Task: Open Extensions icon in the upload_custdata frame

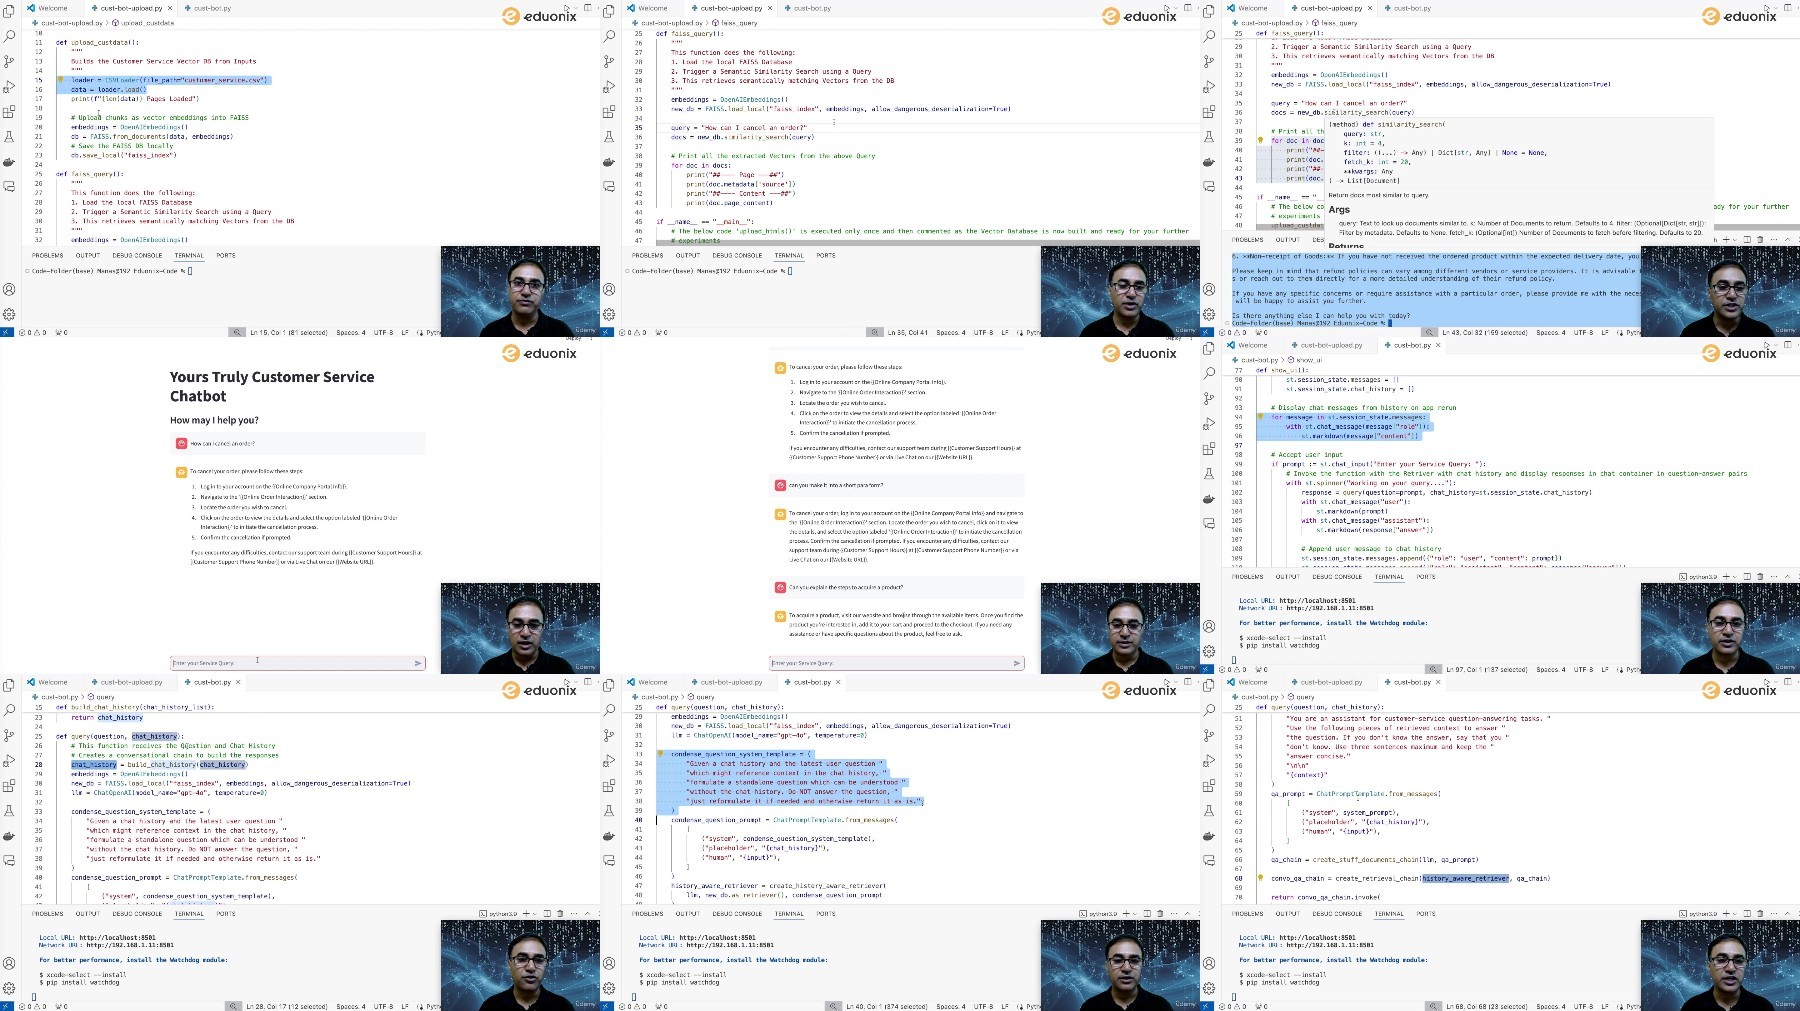Action: pos(9,112)
